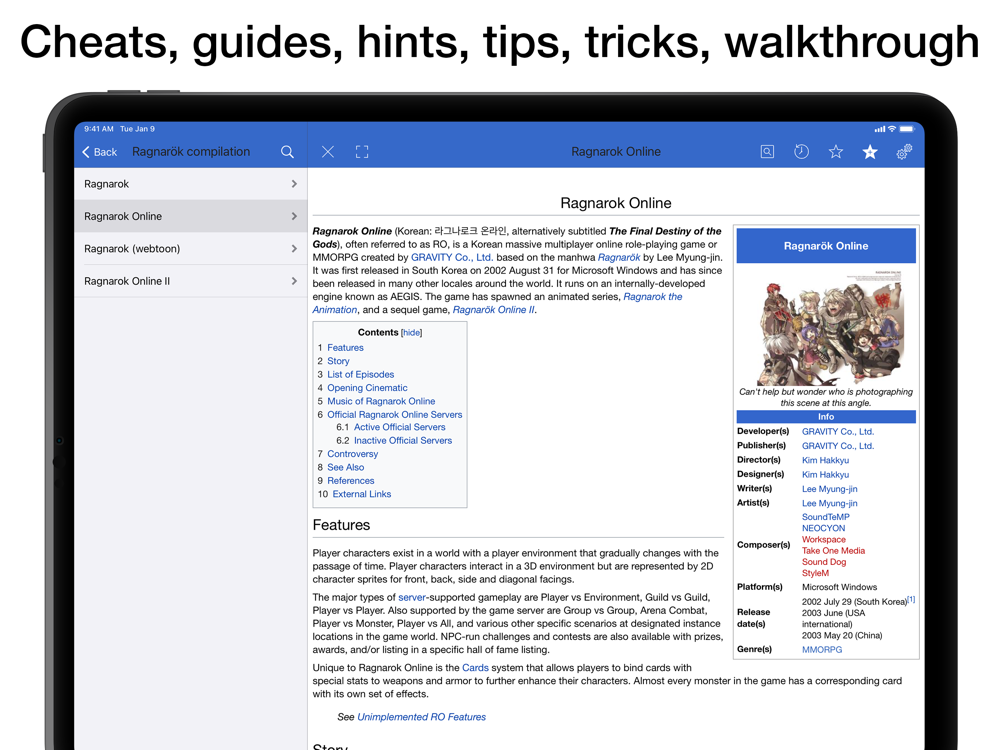This screenshot has height=750, width=1000.
Task: Jump to External Links section
Action: (x=362, y=494)
